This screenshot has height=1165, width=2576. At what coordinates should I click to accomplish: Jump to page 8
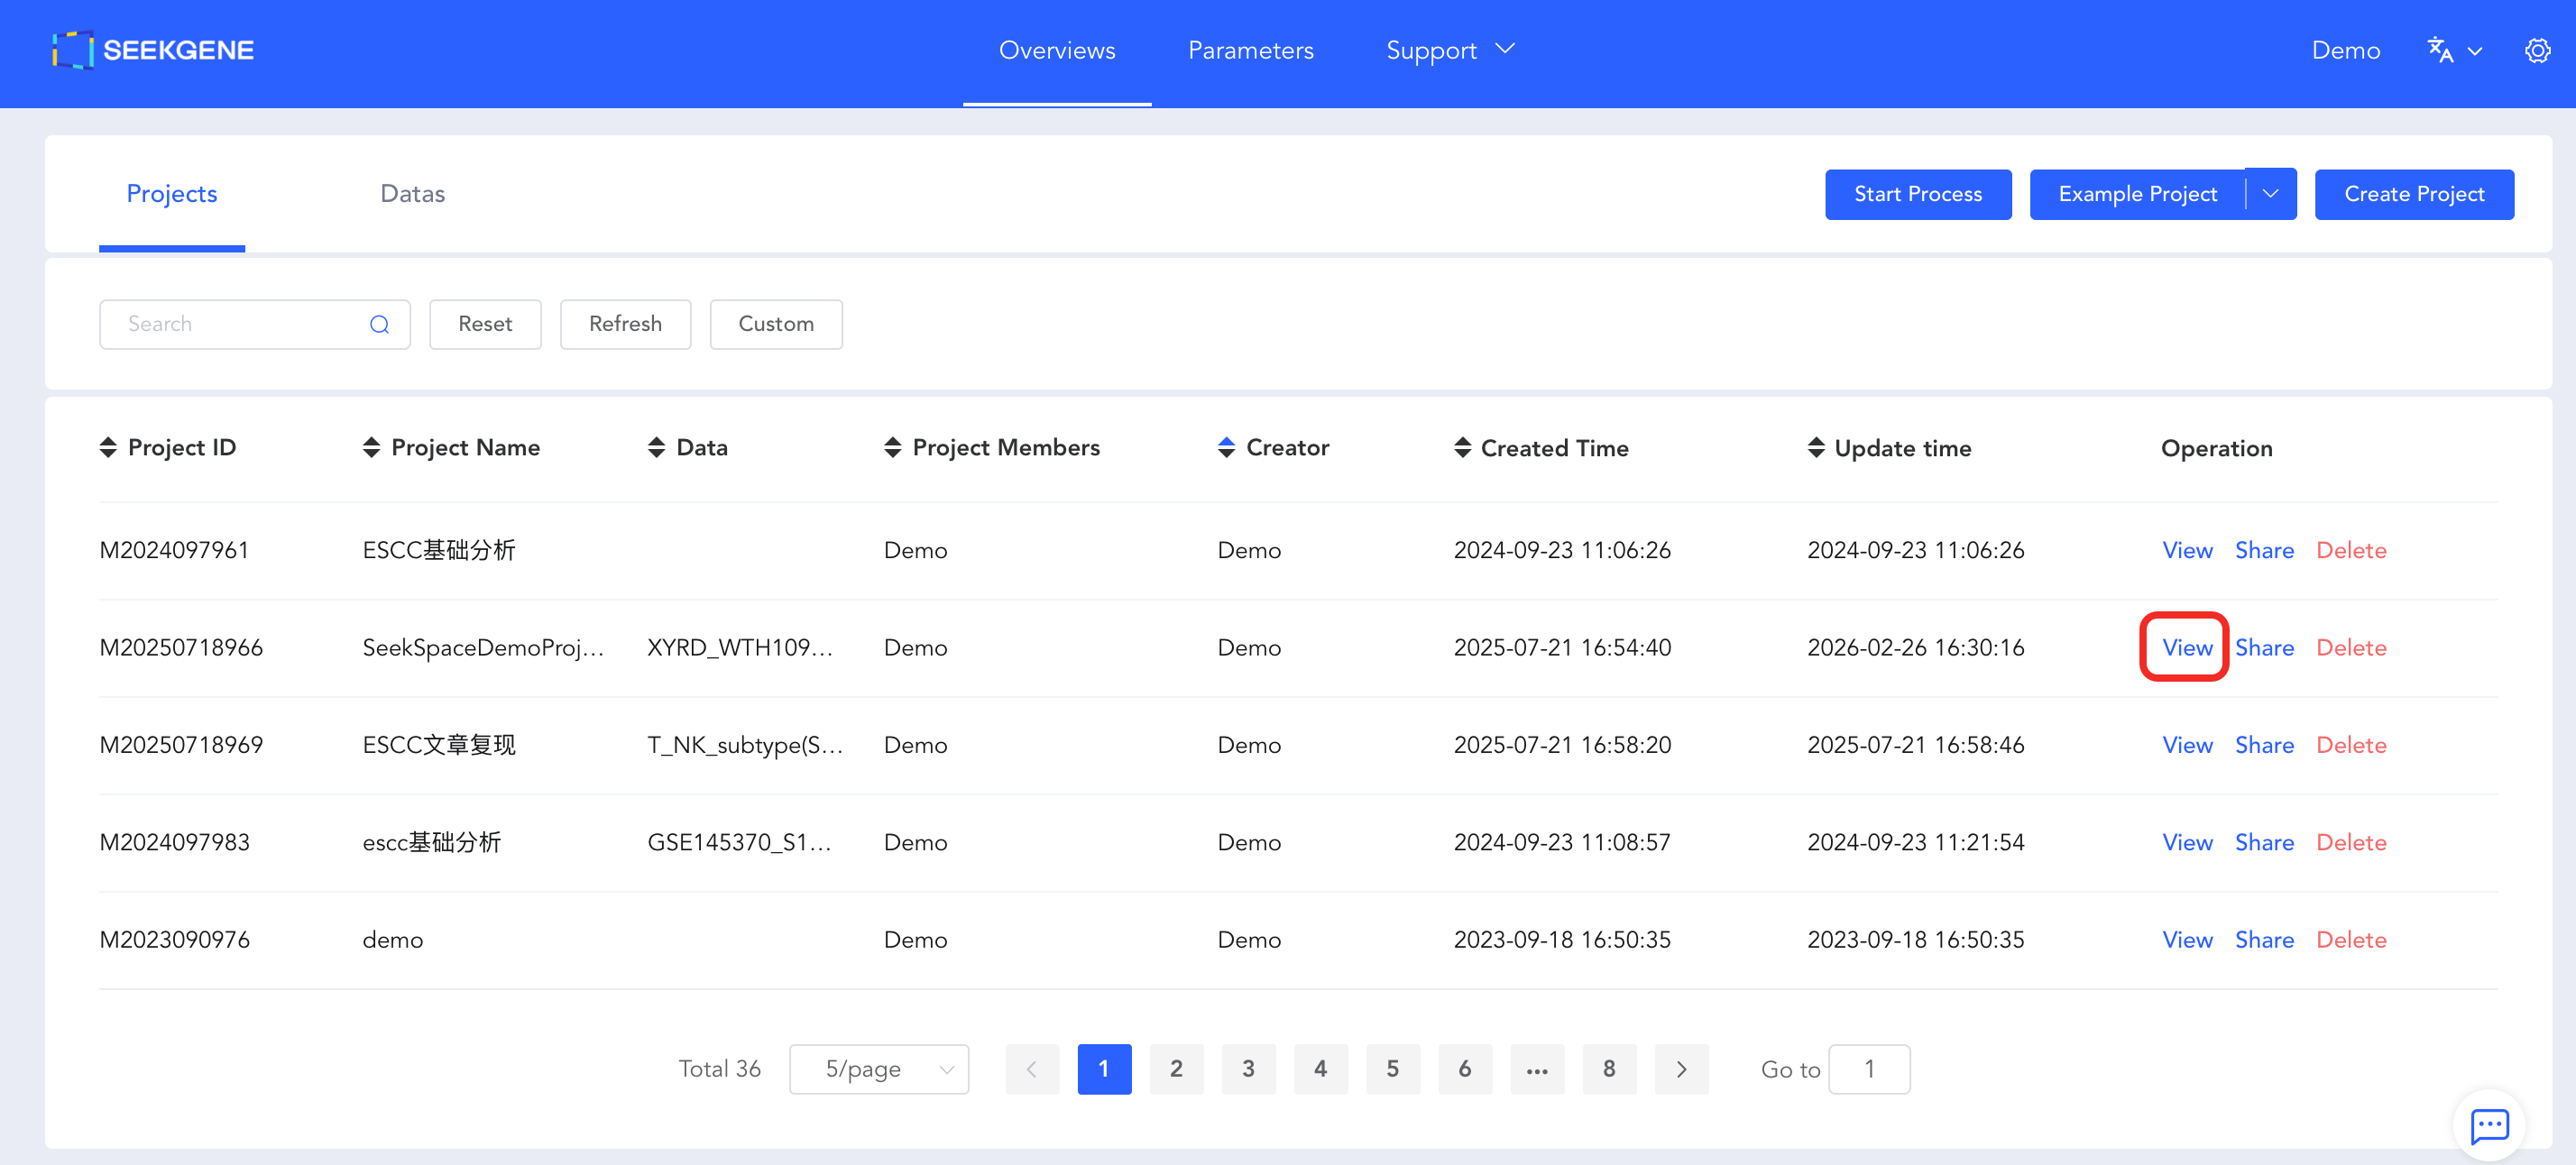(x=1608, y=1069)
